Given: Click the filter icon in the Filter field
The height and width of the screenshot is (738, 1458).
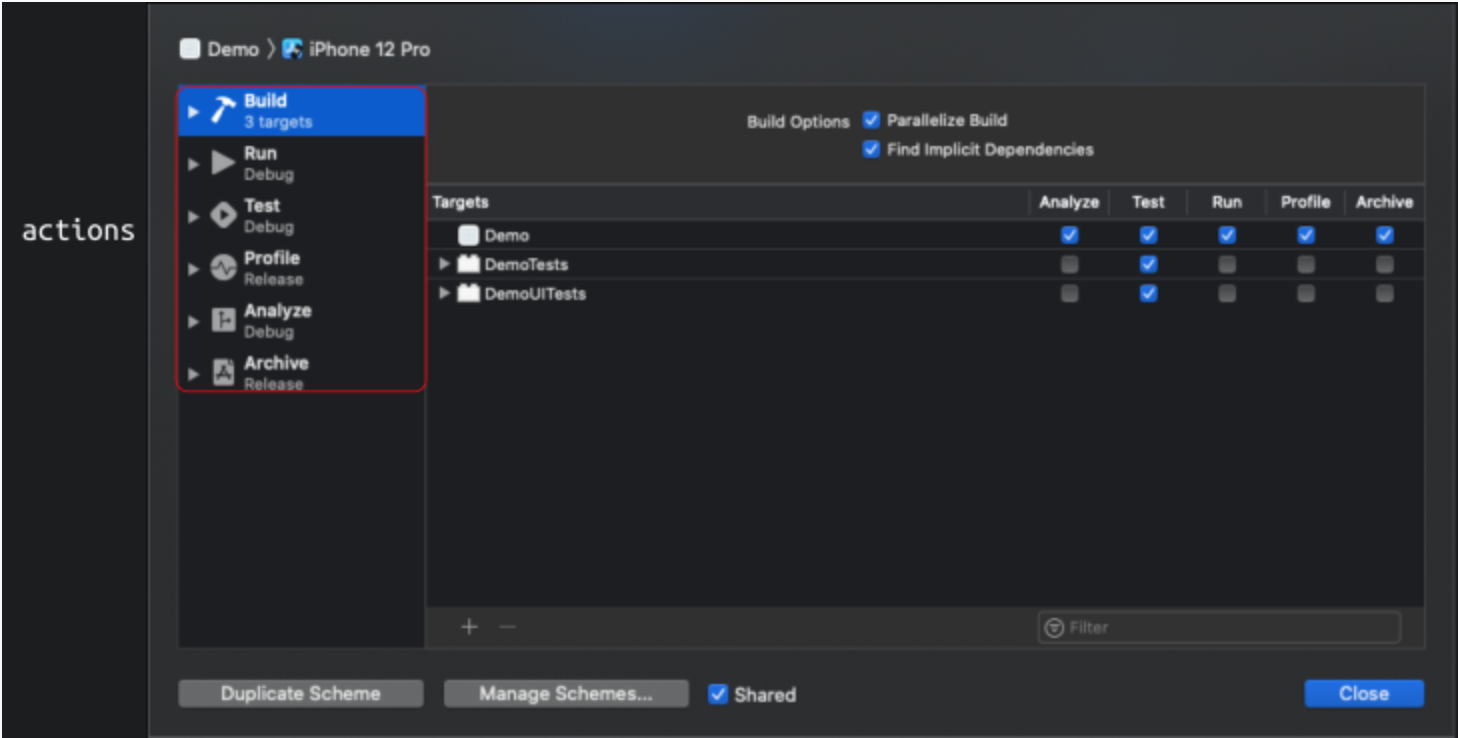Looking at the screenshot, I should [x=1054, y=628].
